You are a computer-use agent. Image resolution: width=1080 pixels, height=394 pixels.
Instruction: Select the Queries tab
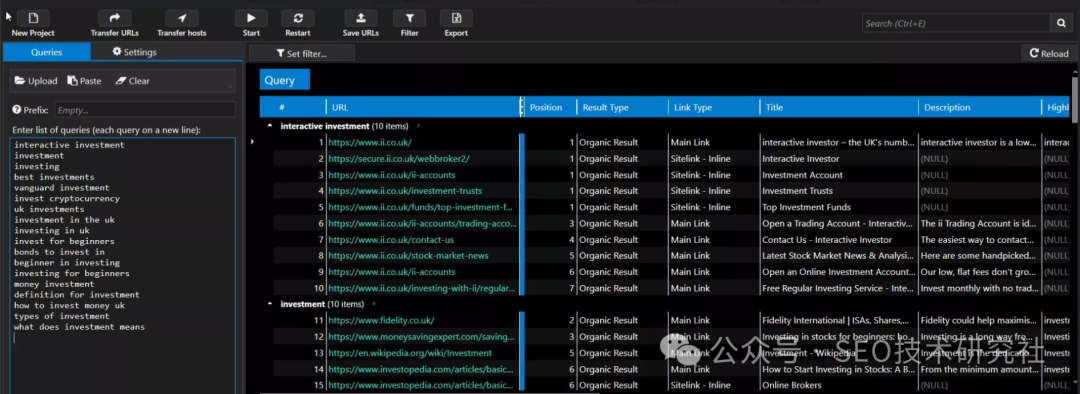(x=47, y=52)
